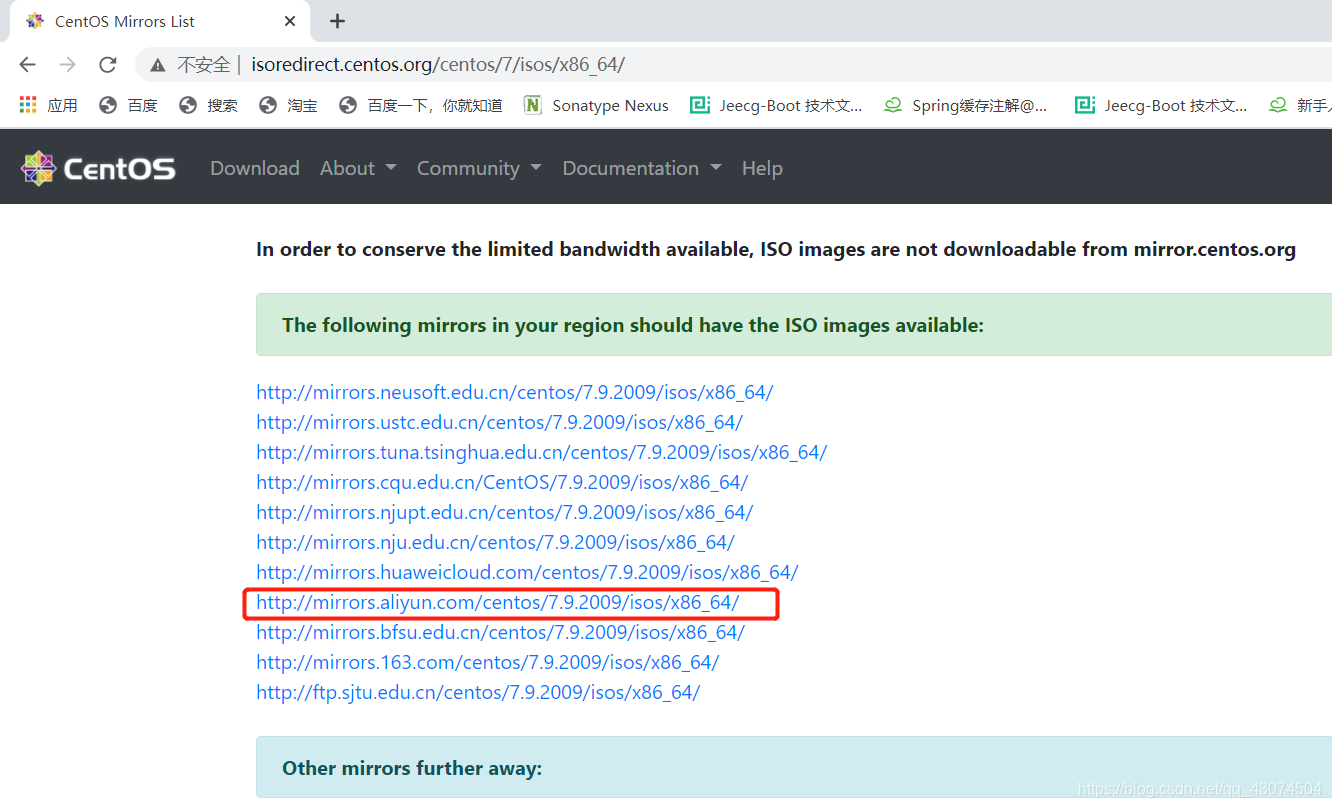The width and height of the screenshot is (1332, 808).
Task: Click the 'In order to conserve' bandwidth notice
Action: click(x=776, y=249)
